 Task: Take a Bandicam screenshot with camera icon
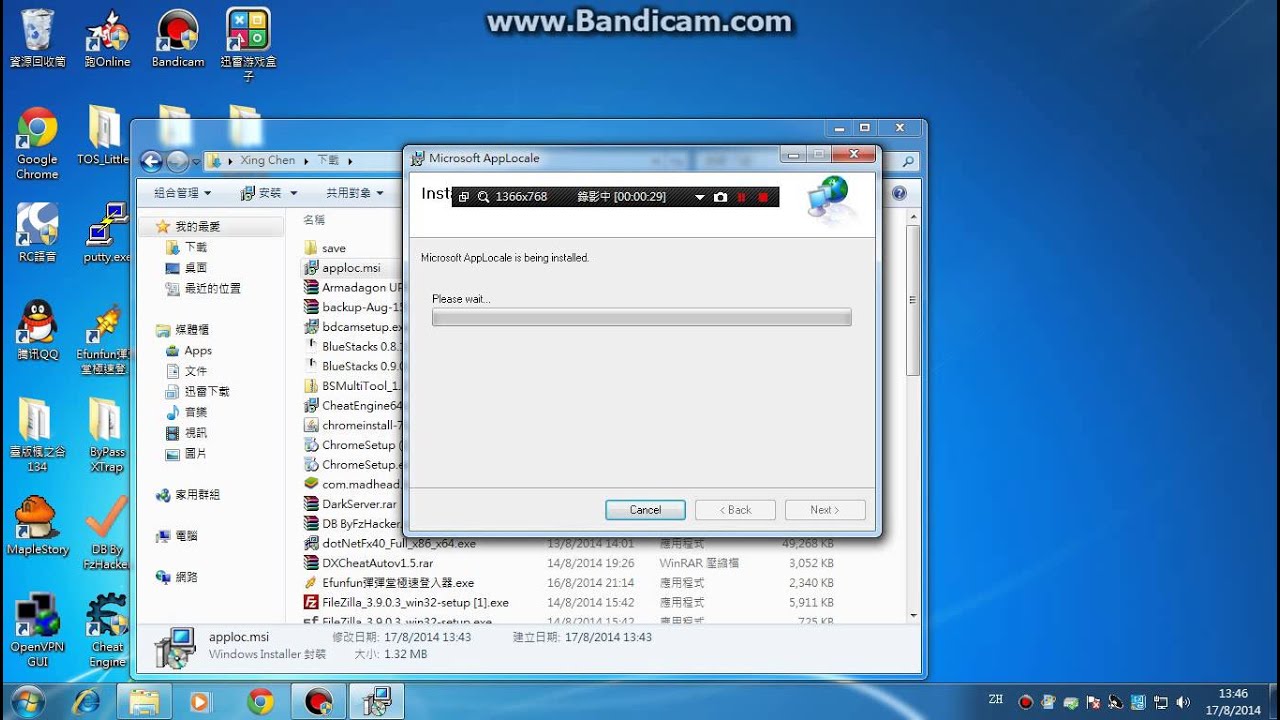pos(720,197)
